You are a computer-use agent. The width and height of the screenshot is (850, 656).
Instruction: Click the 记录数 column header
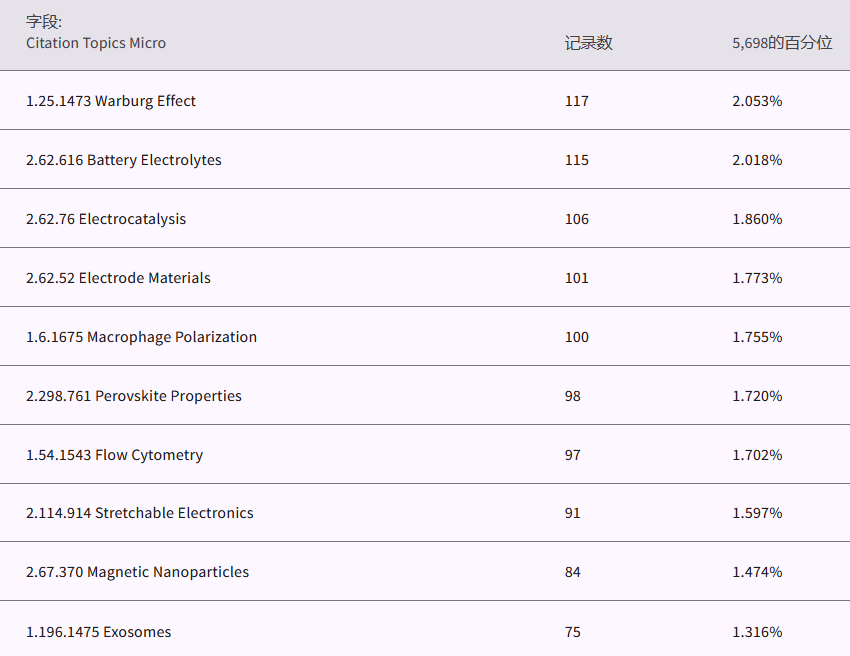coord(588,43)
